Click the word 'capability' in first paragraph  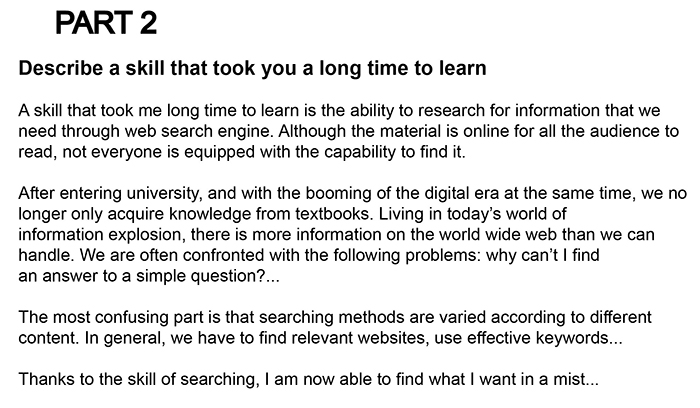click(360, 152)
